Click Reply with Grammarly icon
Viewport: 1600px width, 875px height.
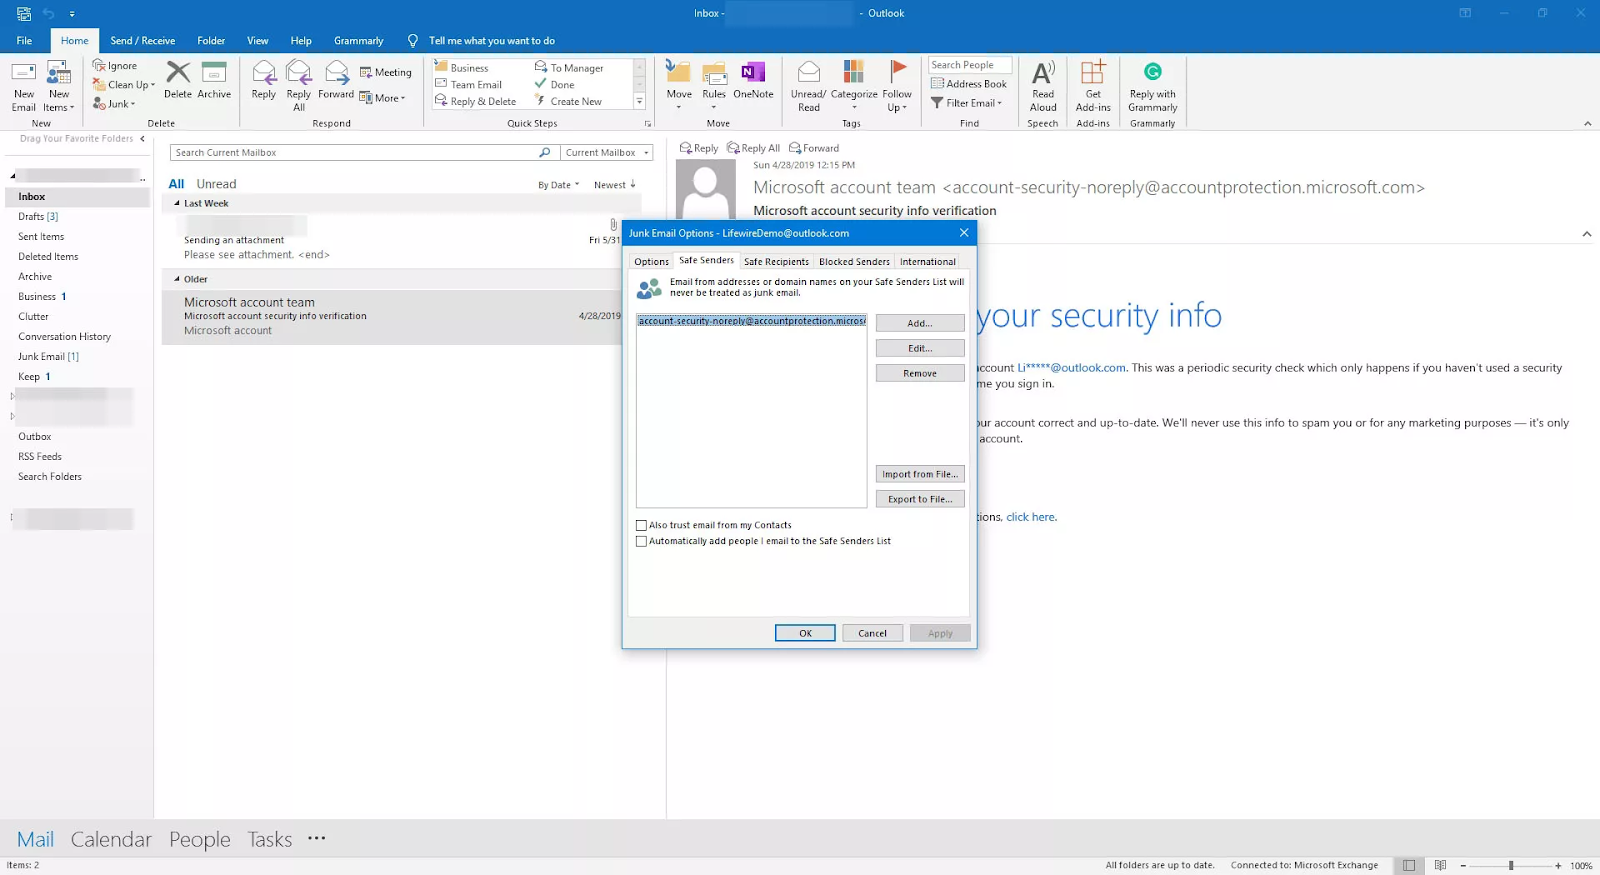coord(1153,72)
